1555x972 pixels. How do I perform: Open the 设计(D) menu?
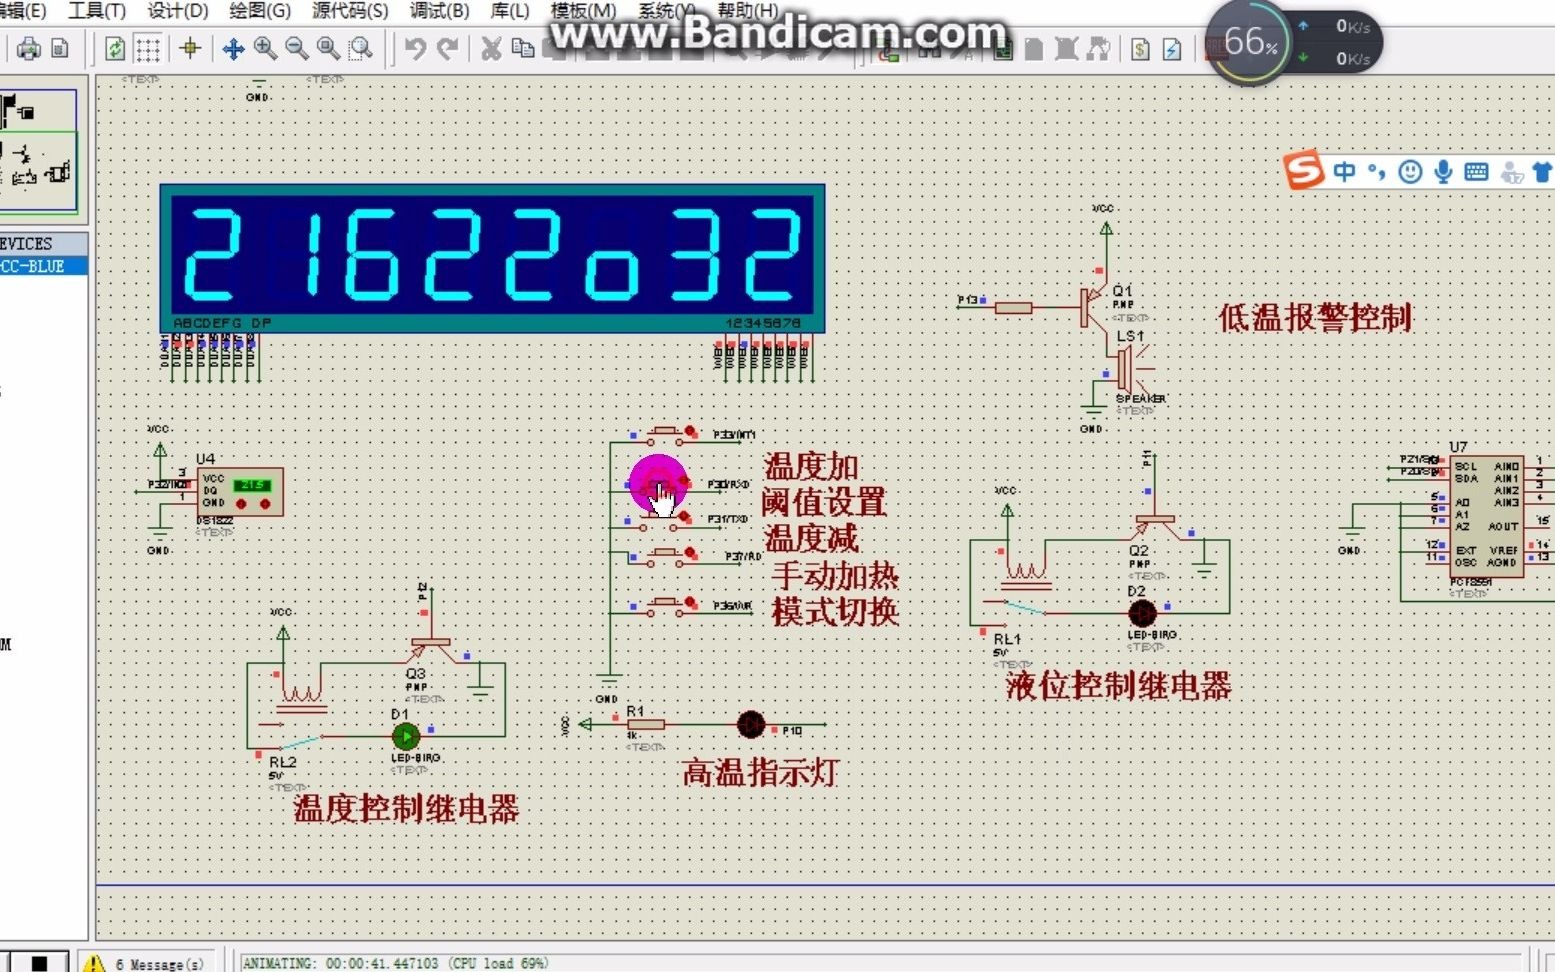[178, 11]
